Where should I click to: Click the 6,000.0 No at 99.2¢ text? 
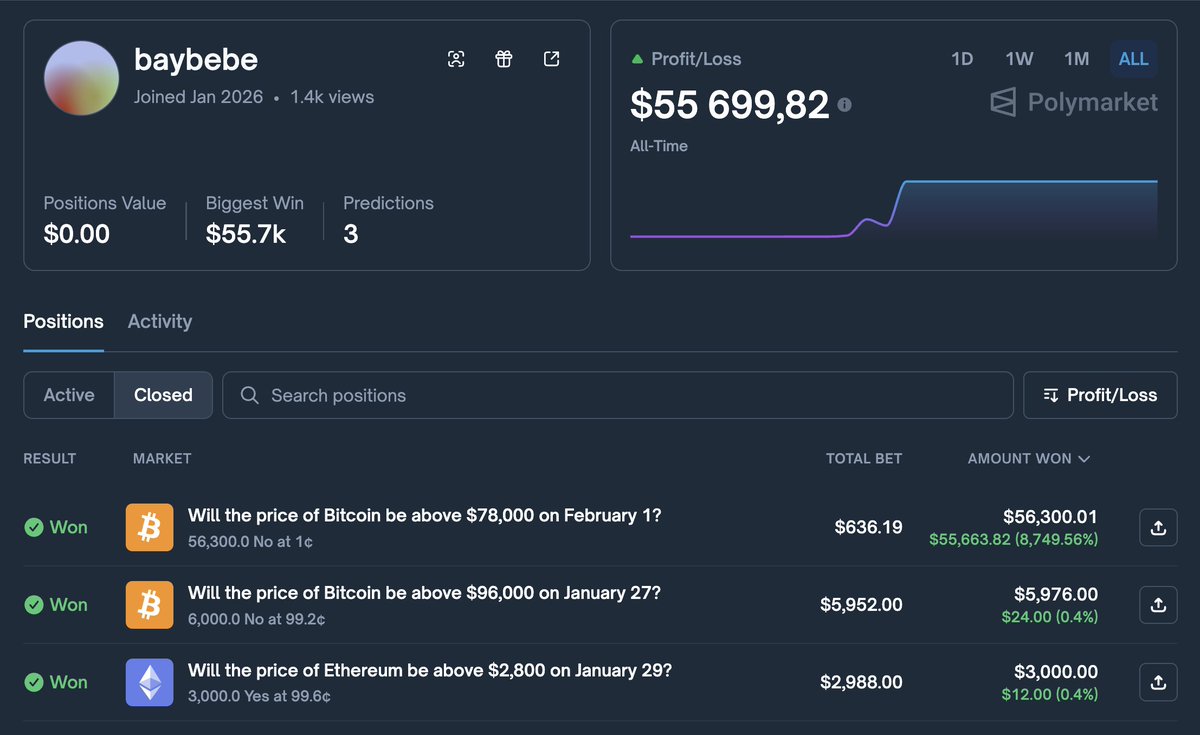[256, 619]
